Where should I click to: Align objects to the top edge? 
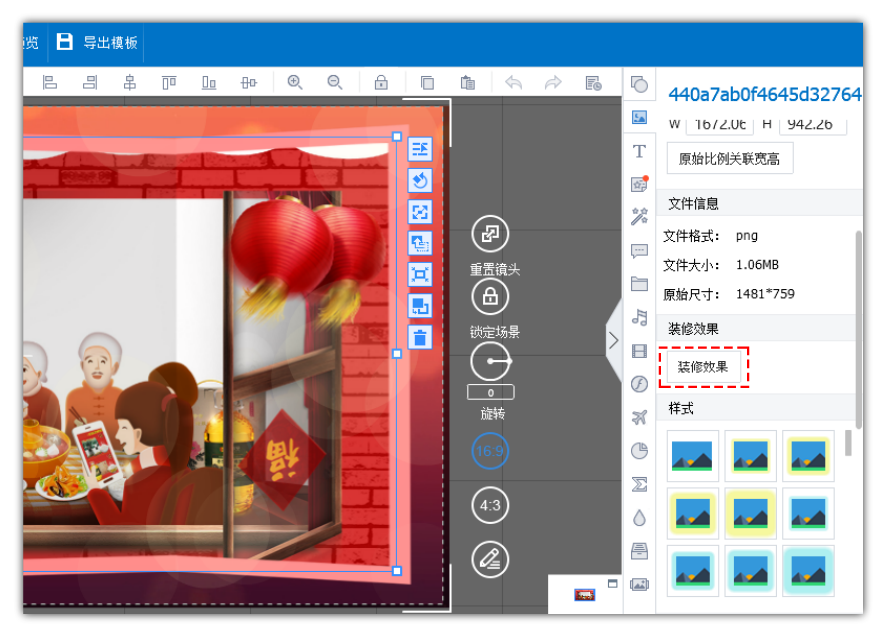(169, 83)
